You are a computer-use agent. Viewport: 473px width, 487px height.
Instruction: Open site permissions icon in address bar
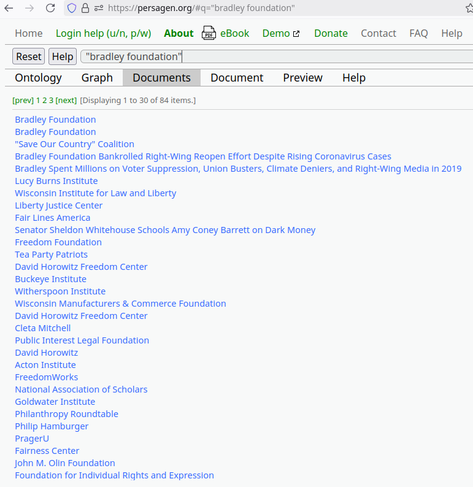pos(99,8)
